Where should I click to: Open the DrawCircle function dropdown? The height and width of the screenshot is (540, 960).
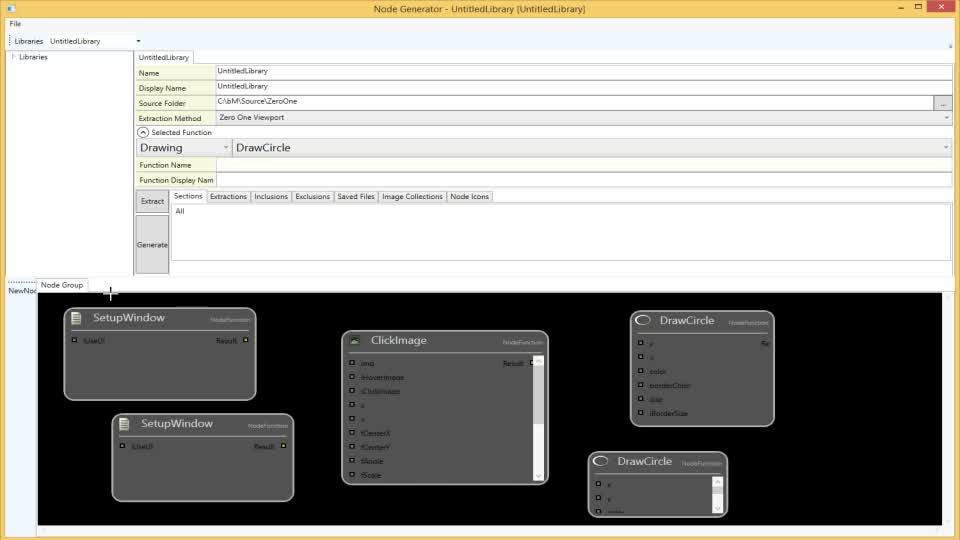[945, 148]
